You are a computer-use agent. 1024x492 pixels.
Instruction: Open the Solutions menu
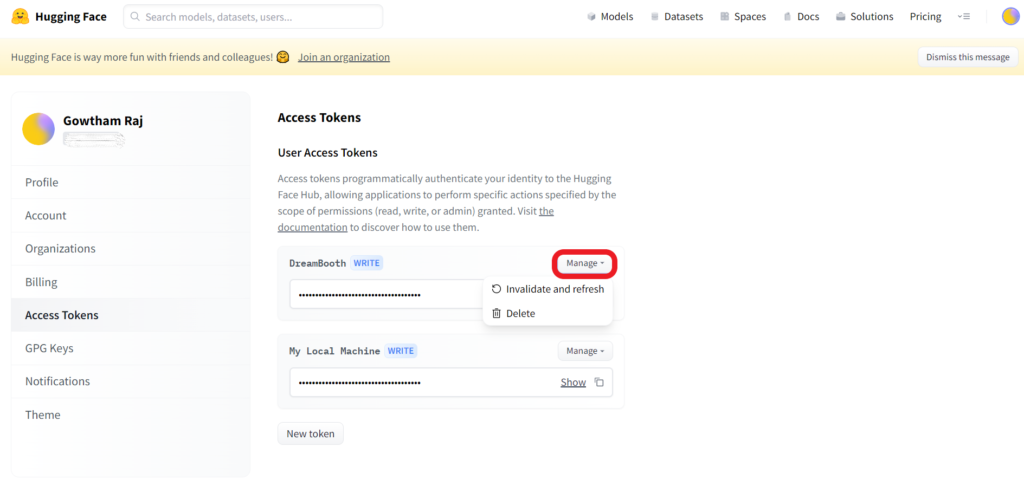(x=865, y=16)
